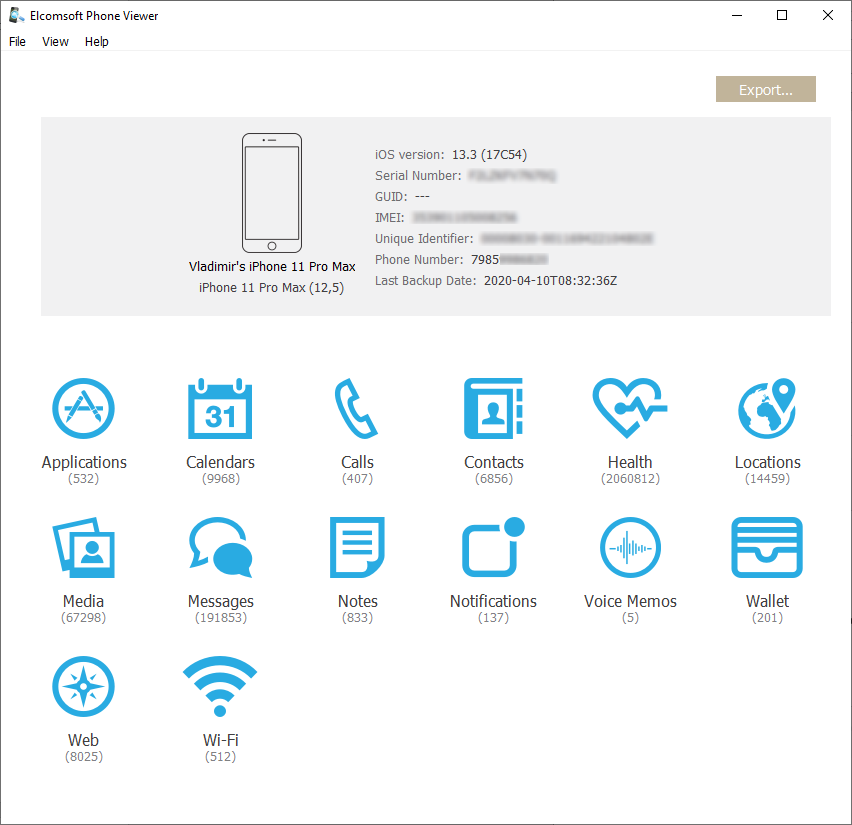Browse the Media photos icon
The width and height of the screenshot is (852, 825).
(x=83, y=548)
